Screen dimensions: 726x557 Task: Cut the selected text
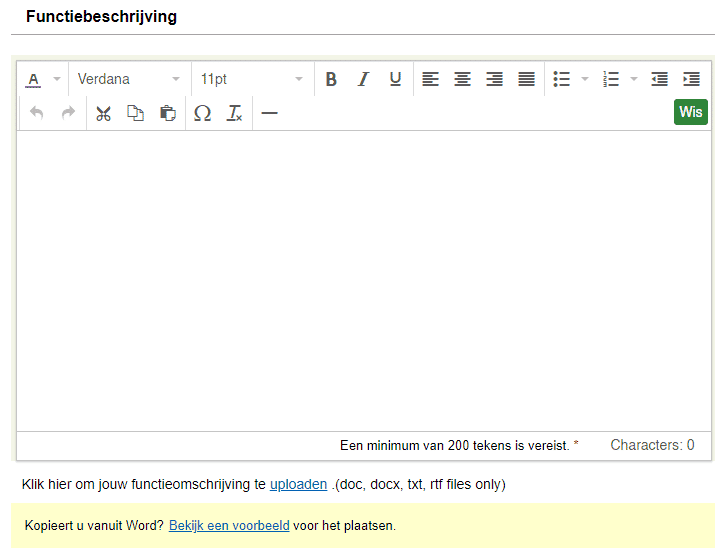[x=103, y=113]
